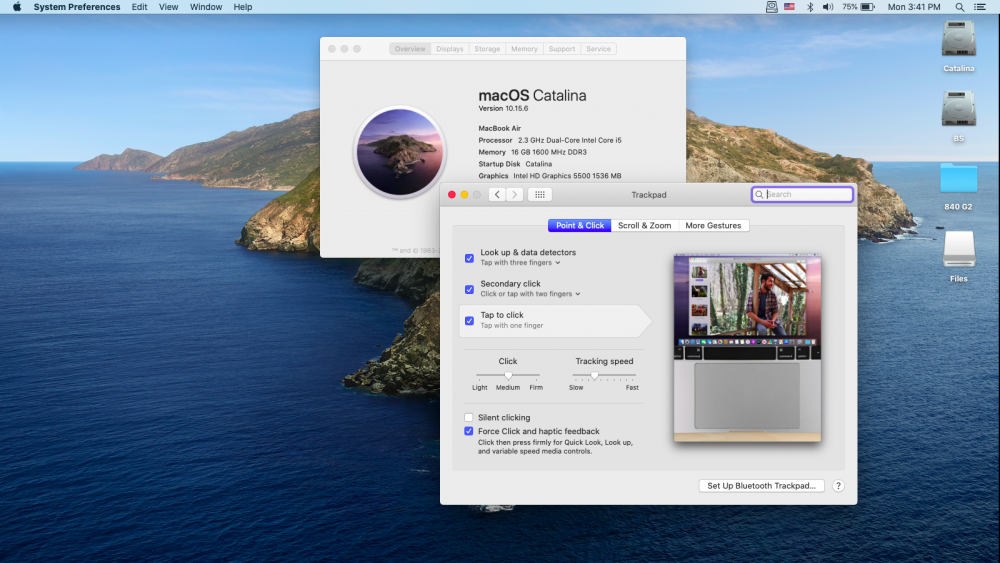The height and width of the screenshot is (563, 1000).
Task: Toggle Force Click and haptic feedback
Action: [x=469, y=432]
